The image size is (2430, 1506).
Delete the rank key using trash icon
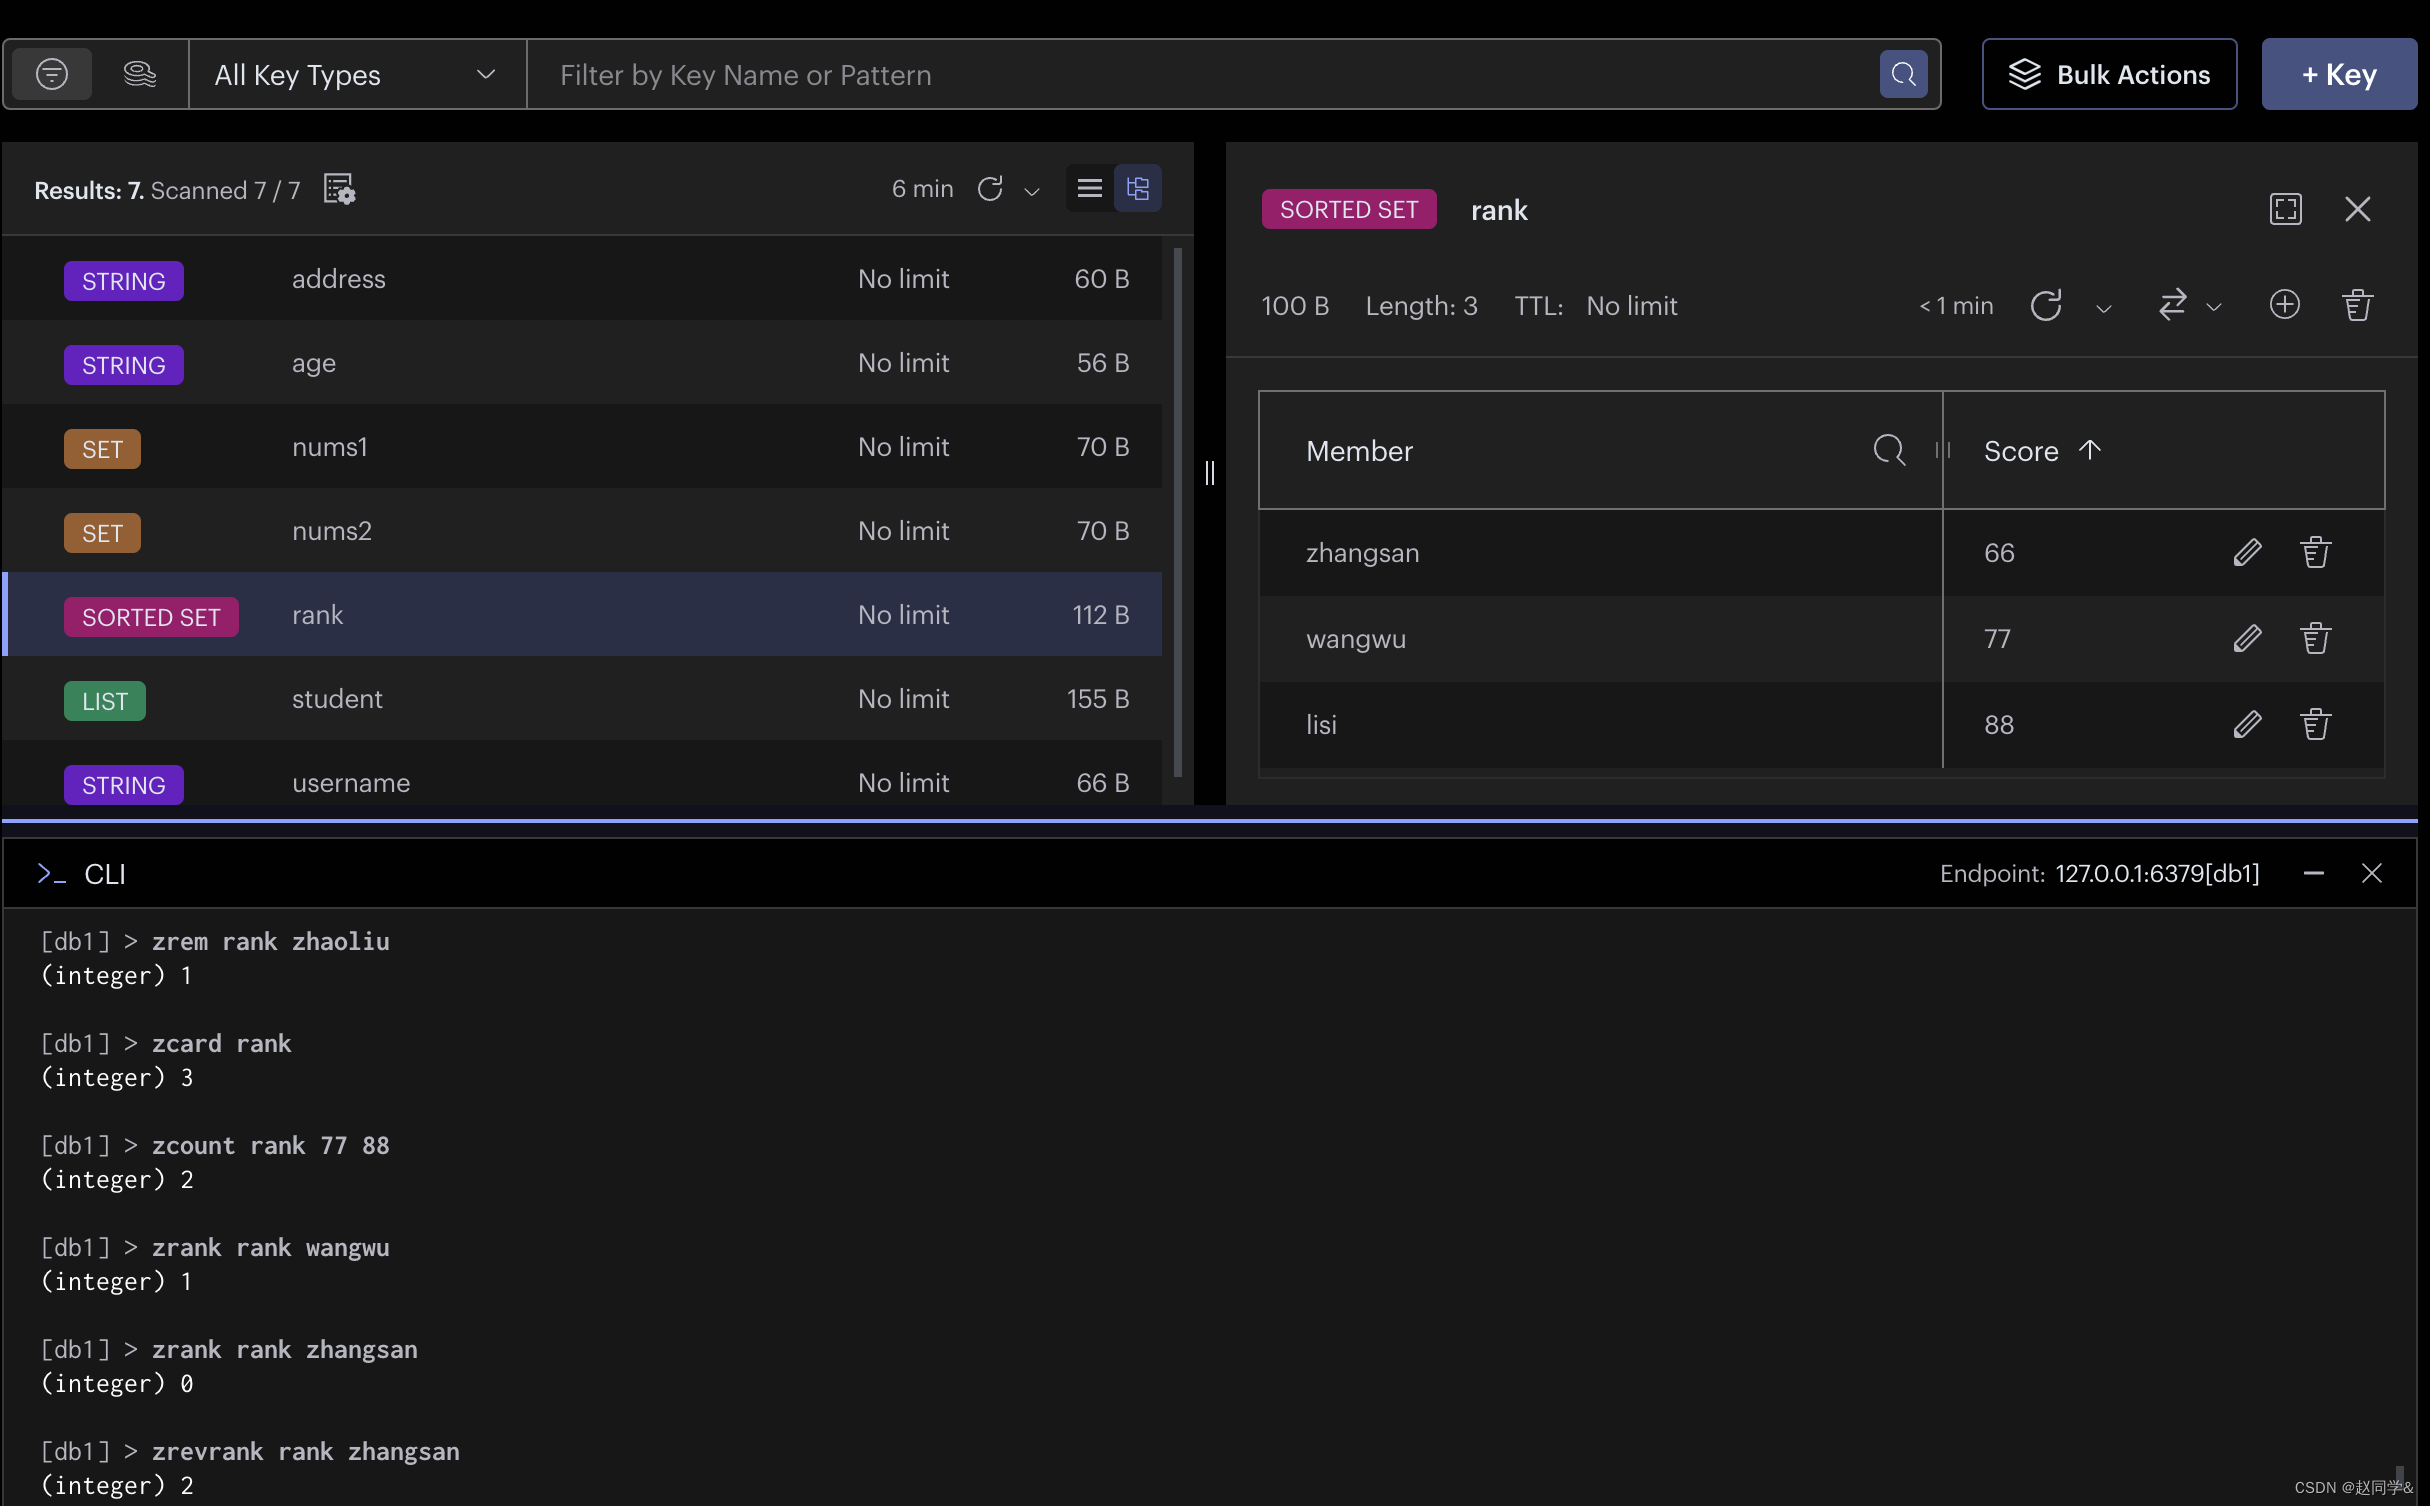[2357, 305]
